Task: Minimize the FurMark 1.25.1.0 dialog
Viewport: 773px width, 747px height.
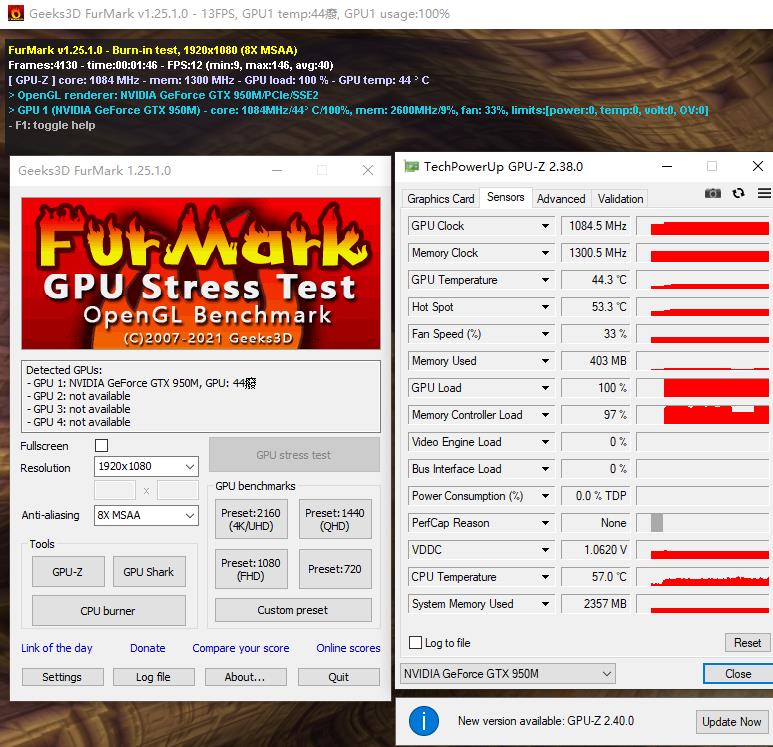Action: pyautogui.click(x=277, y=171)
